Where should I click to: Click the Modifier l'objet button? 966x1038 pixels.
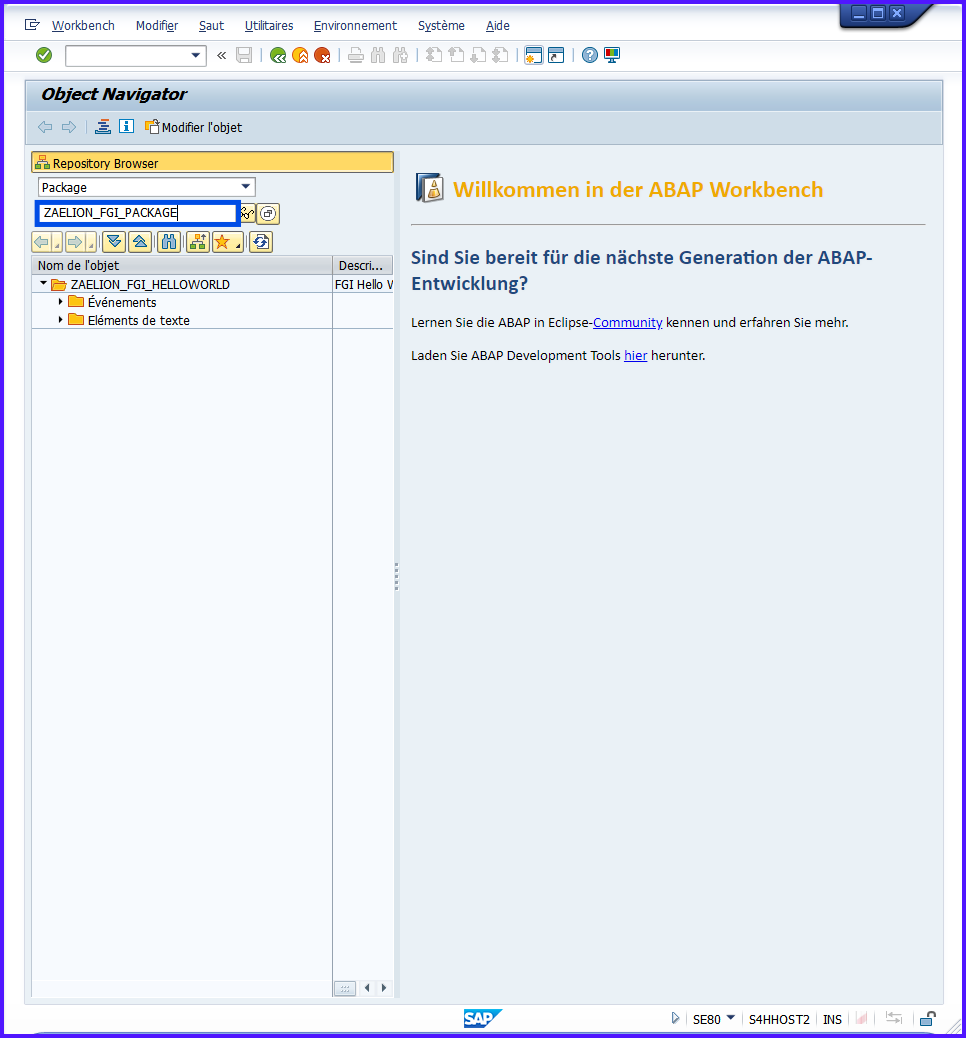pos(194,127)
